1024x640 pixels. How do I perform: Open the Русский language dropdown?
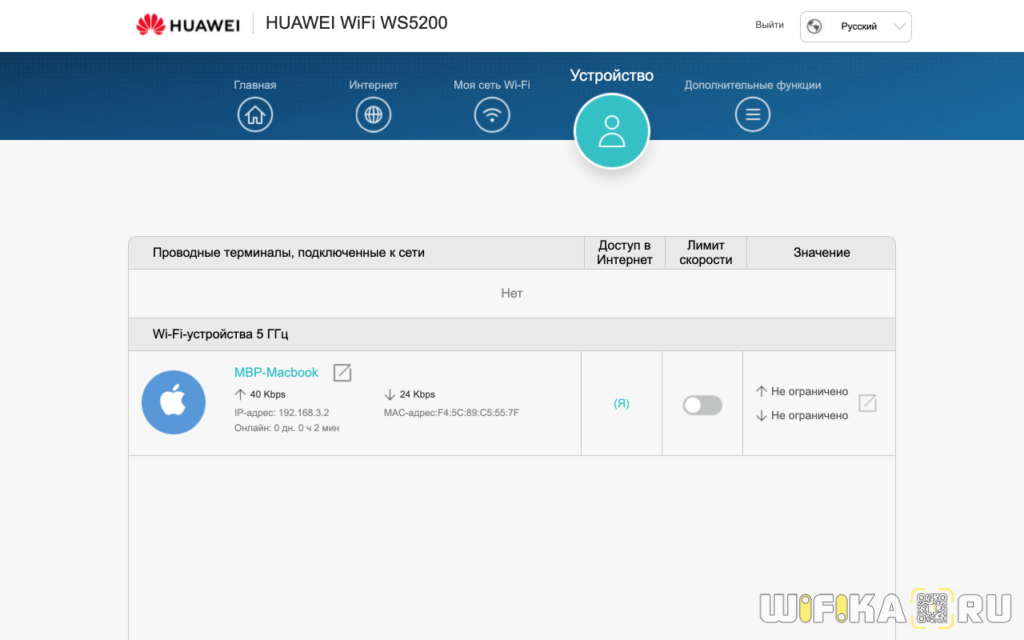[856, 27]
